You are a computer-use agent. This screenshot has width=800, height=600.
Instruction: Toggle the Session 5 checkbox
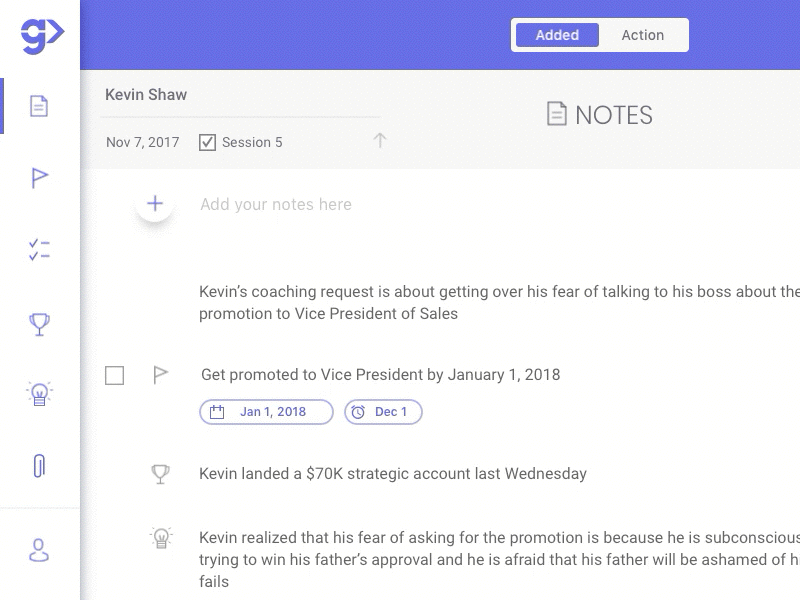point(208,142)
